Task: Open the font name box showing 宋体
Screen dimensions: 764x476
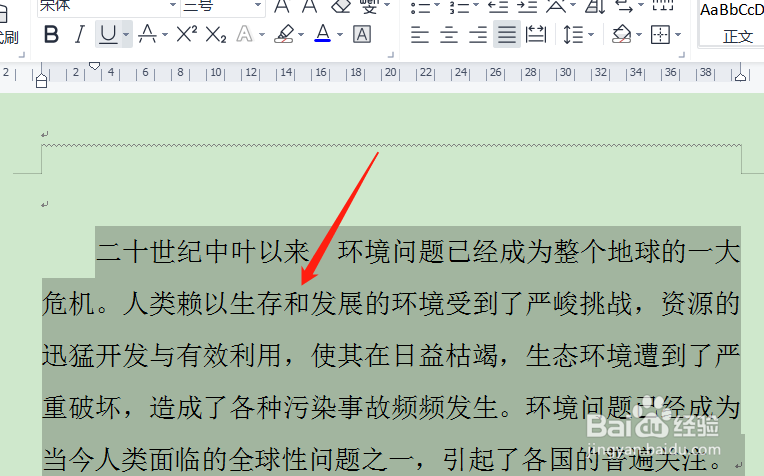Action: click(108, 6)
